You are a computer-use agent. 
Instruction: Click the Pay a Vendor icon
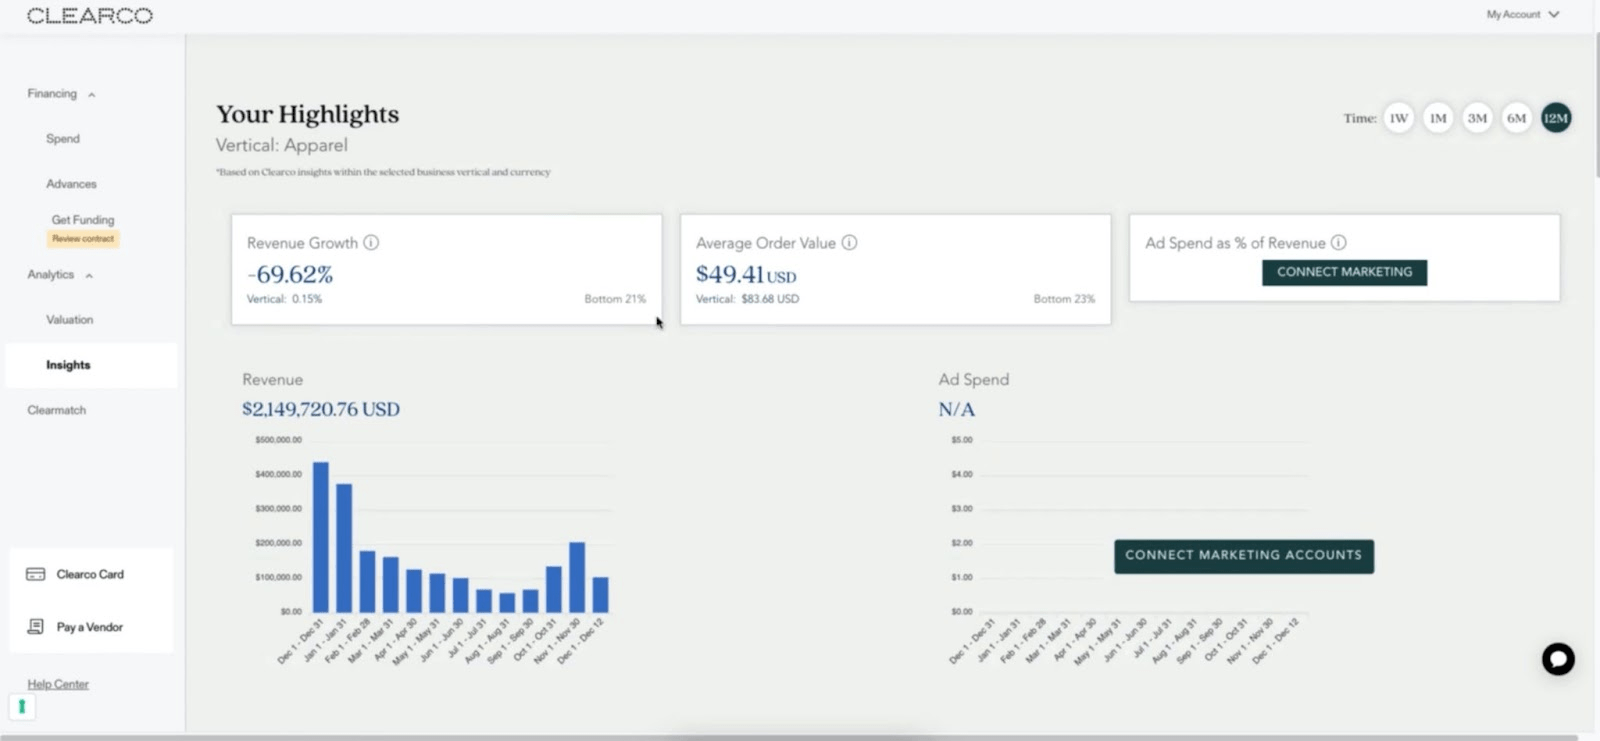click(x=36, y=627)
